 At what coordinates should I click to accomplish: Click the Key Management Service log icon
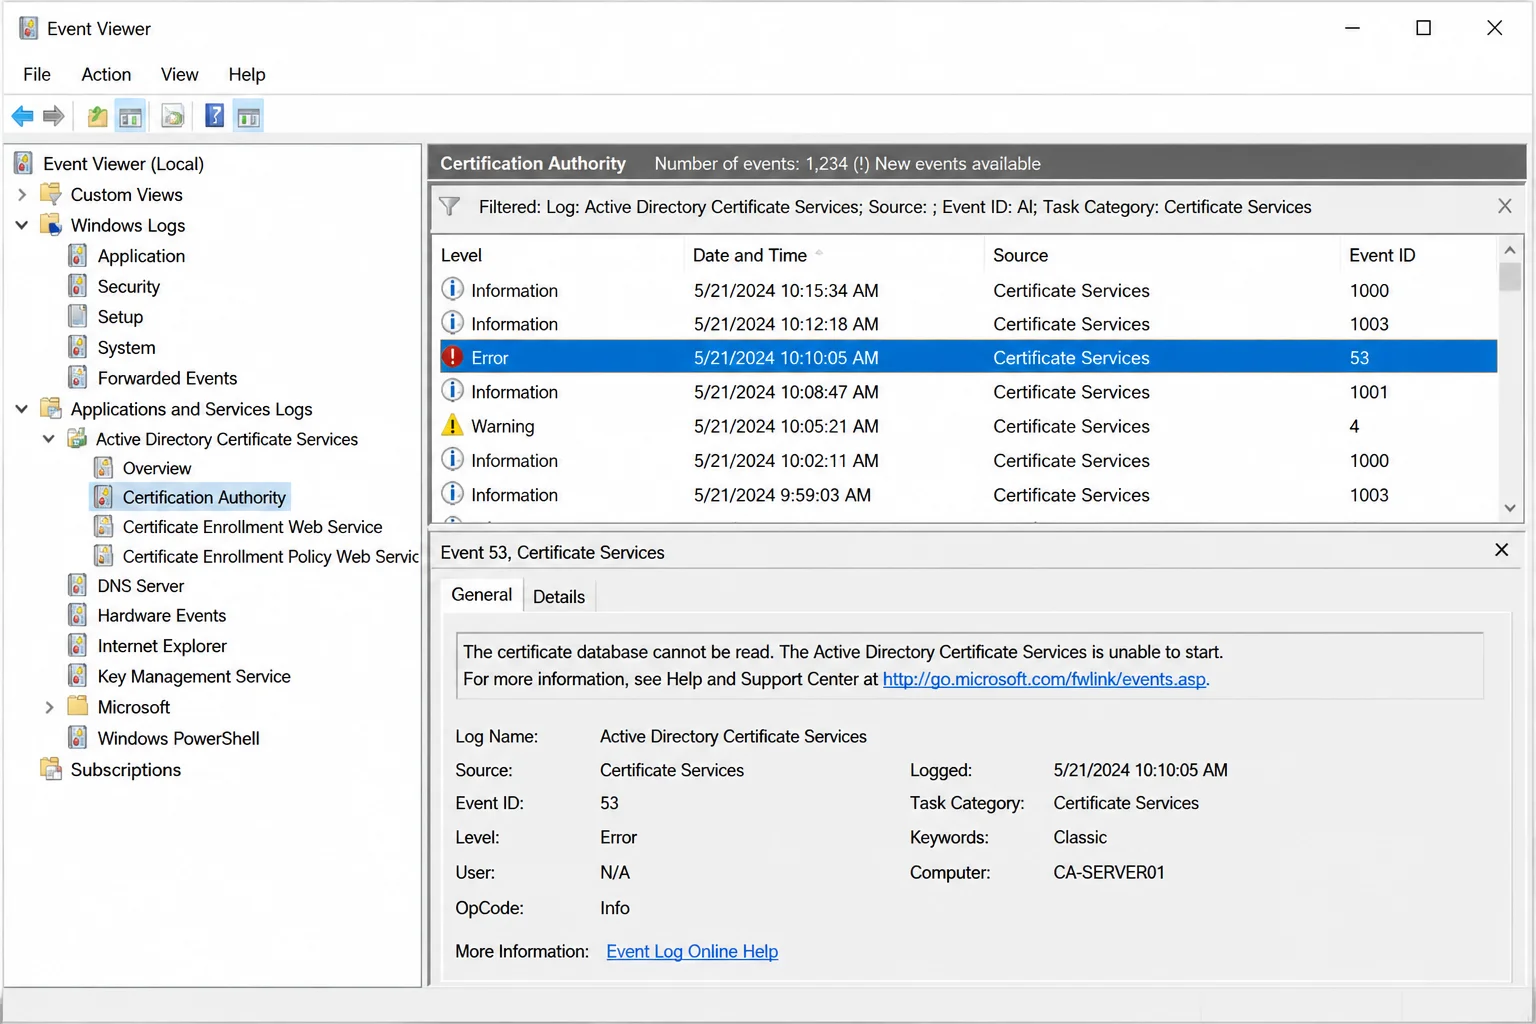click(78, 676)
